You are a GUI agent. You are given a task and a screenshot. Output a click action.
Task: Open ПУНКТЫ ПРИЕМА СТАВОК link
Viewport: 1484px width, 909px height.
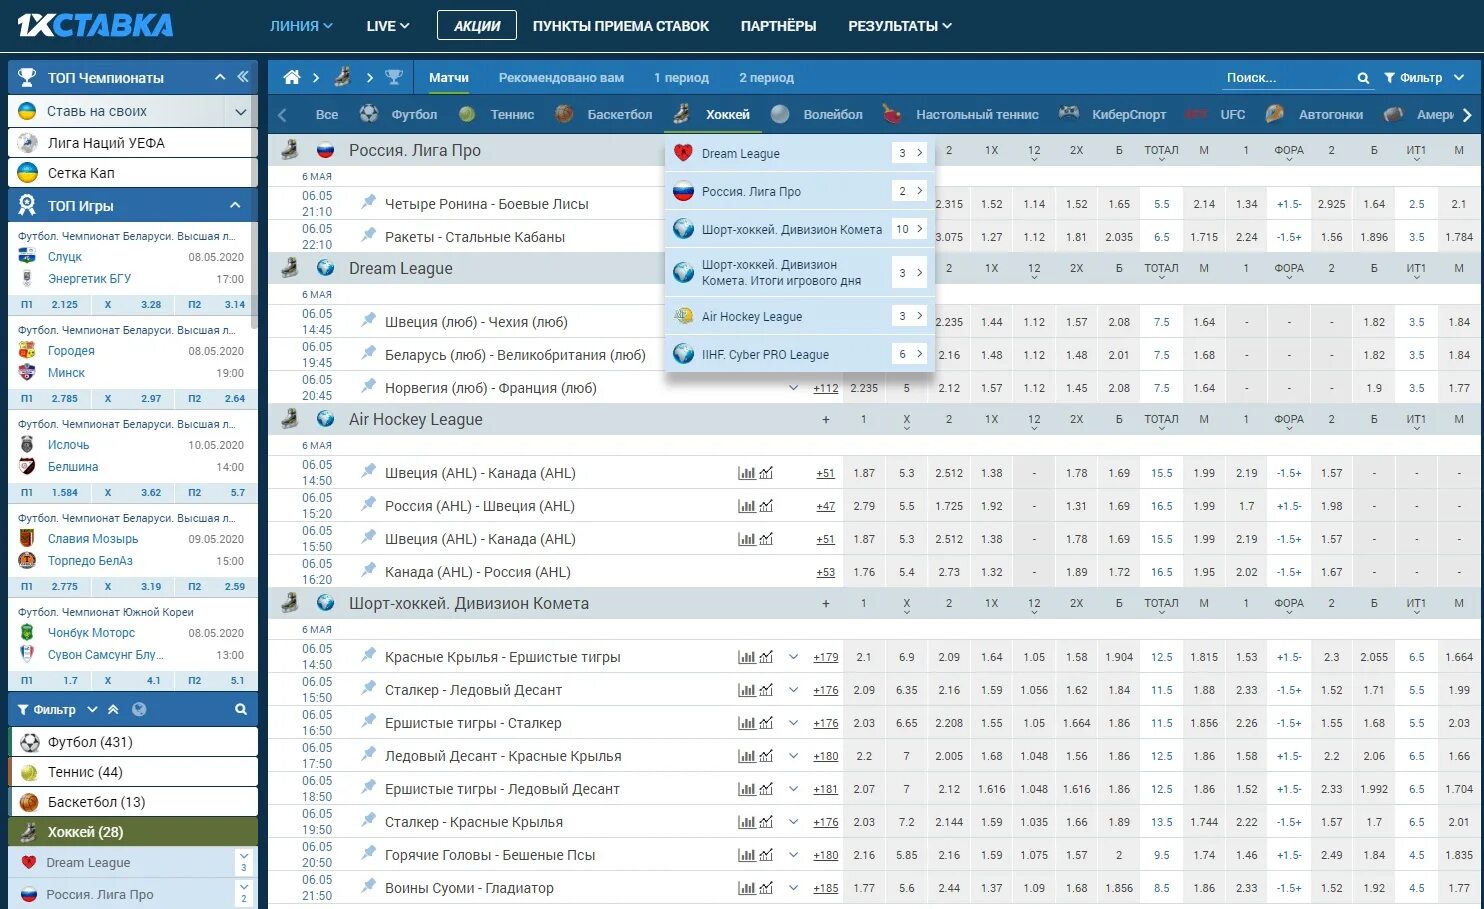coord(621,26)
